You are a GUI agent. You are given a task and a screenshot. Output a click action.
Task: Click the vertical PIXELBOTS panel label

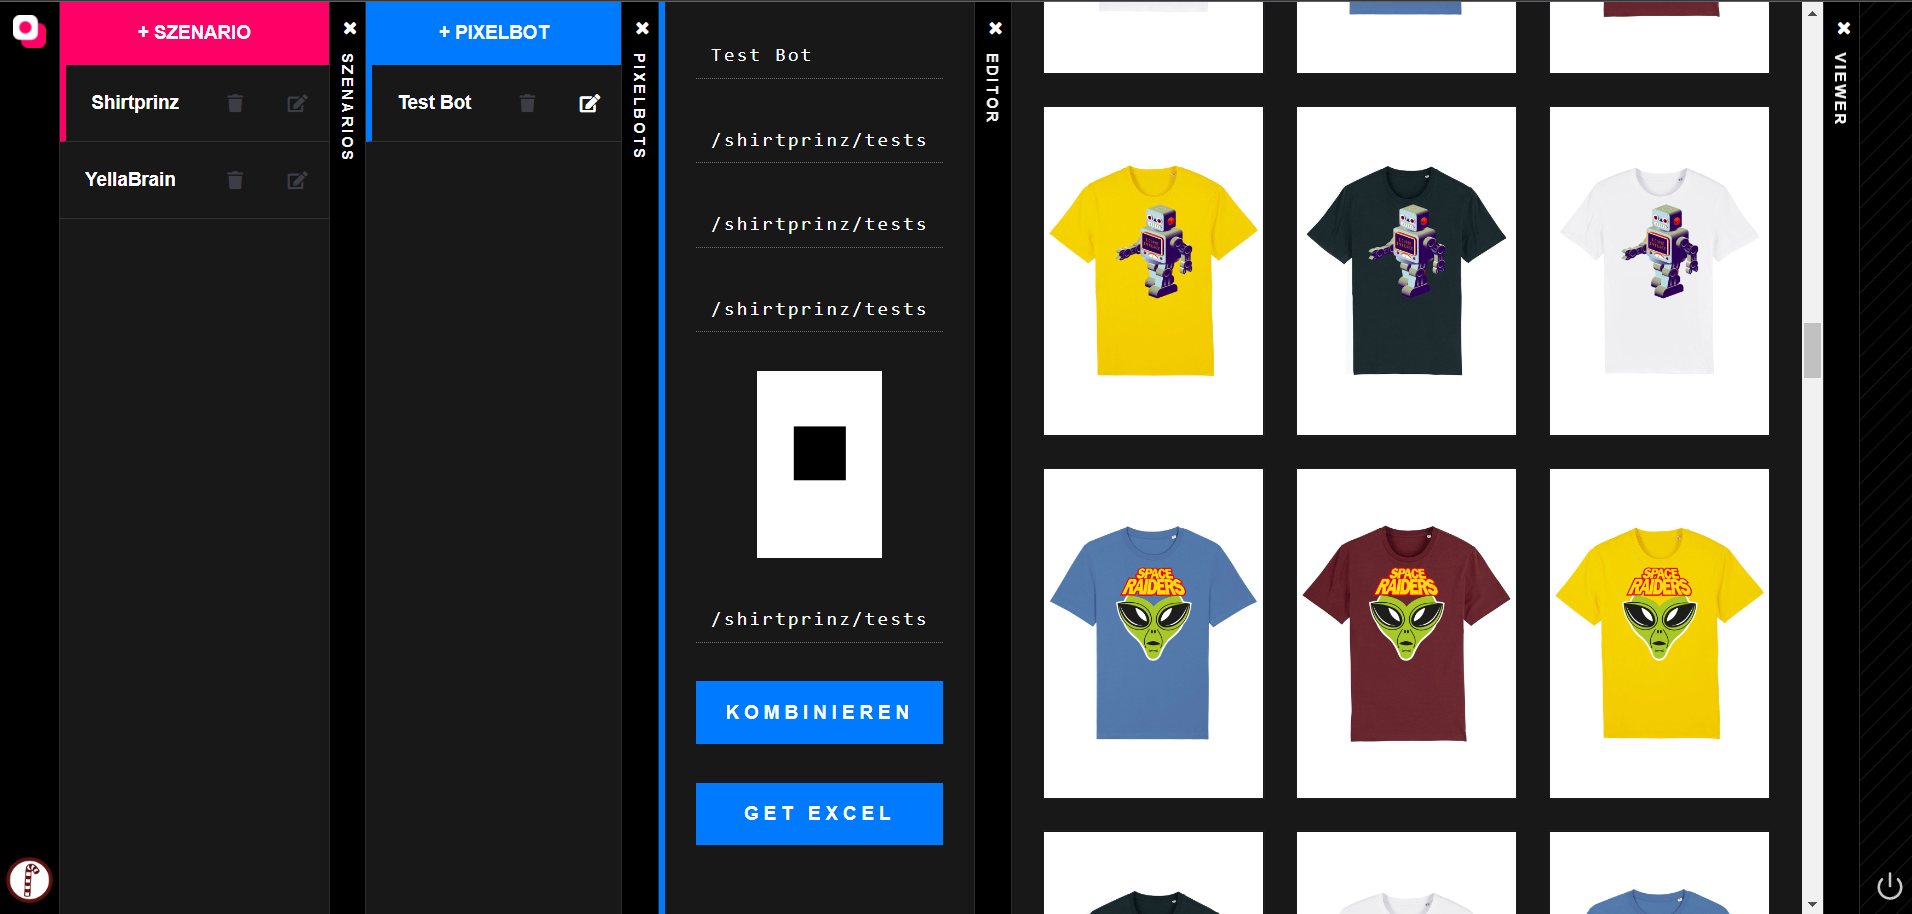640,105
